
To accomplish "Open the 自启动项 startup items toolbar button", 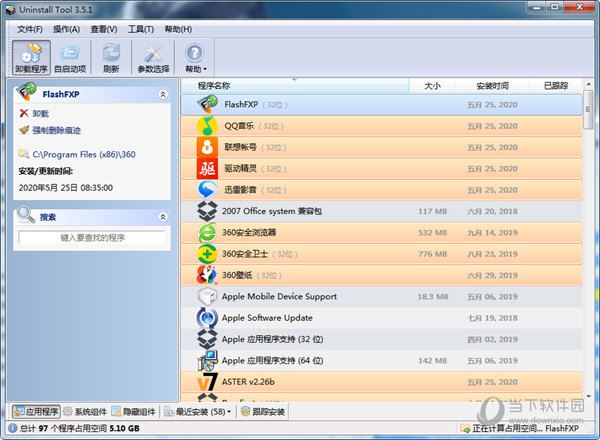I will (70, 57).
